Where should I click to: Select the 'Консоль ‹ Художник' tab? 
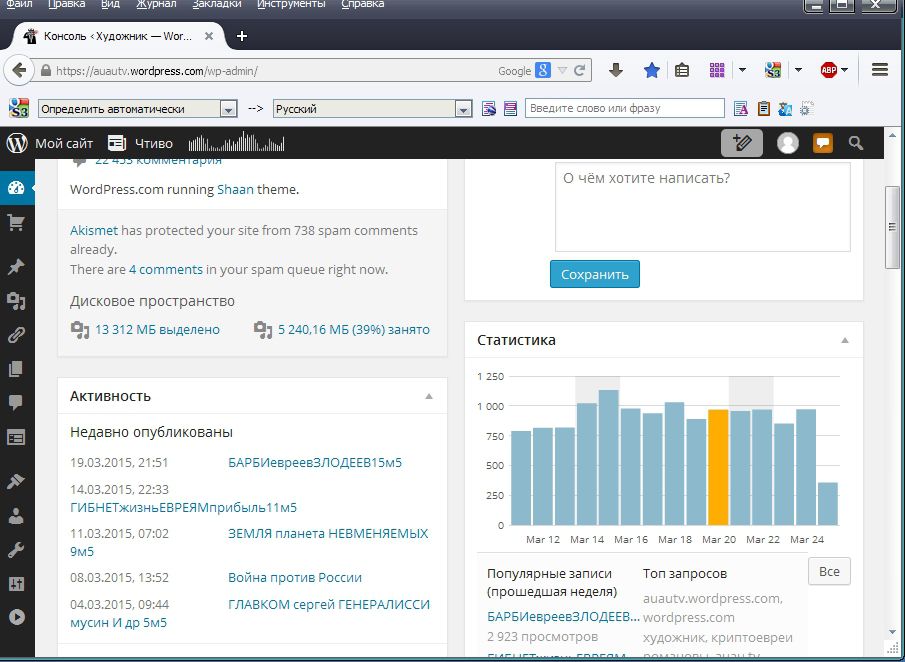pos(118,36)
